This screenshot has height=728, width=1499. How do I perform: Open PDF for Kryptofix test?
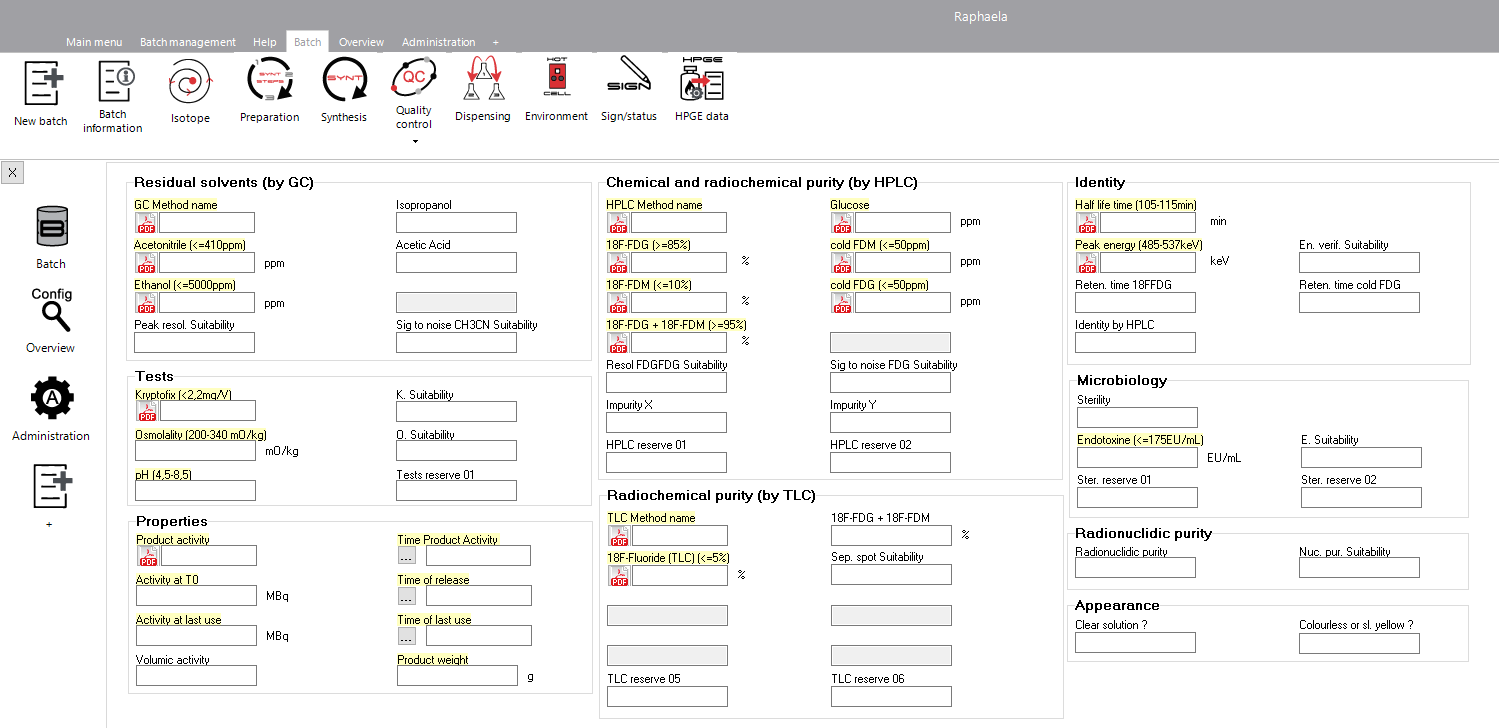[x=146, y=410]
